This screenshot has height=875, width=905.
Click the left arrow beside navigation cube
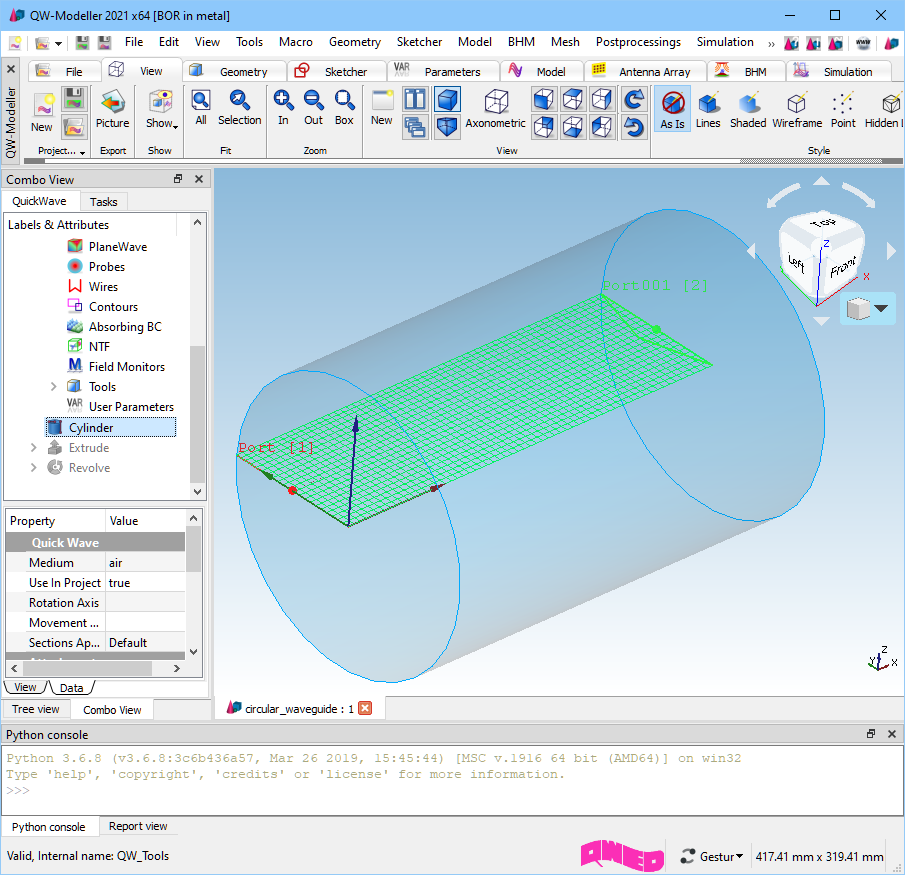click(x=751, y=250)
